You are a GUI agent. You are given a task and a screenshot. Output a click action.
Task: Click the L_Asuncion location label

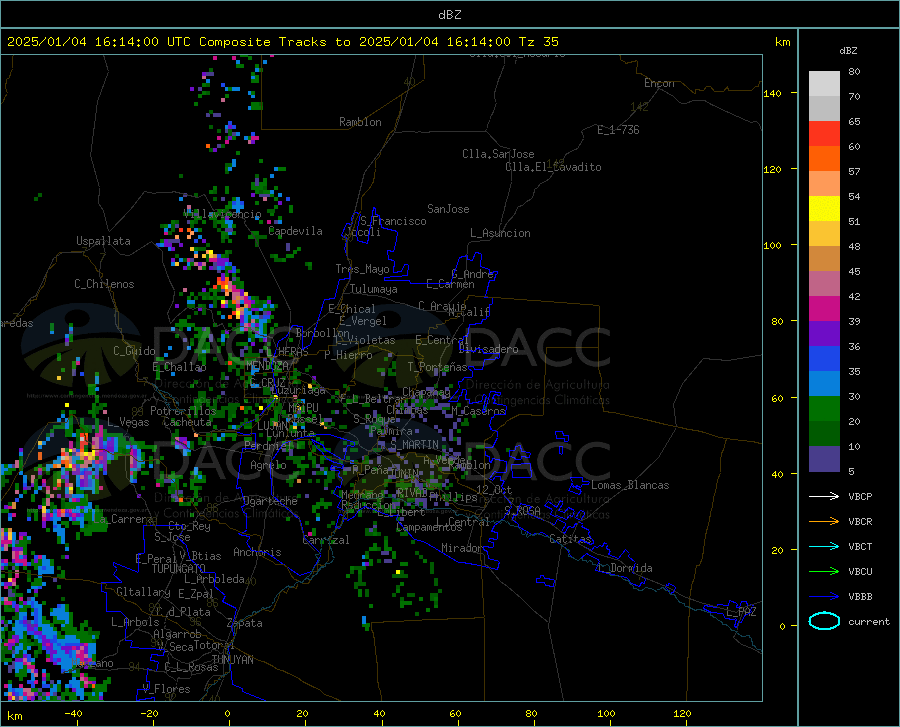(x=500, y=233)
